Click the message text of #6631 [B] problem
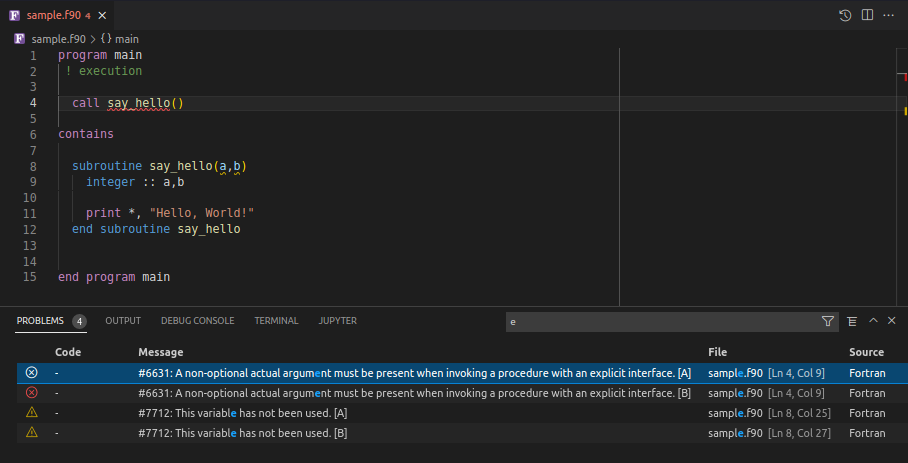 pyautogui.click(x=414, y=393)
